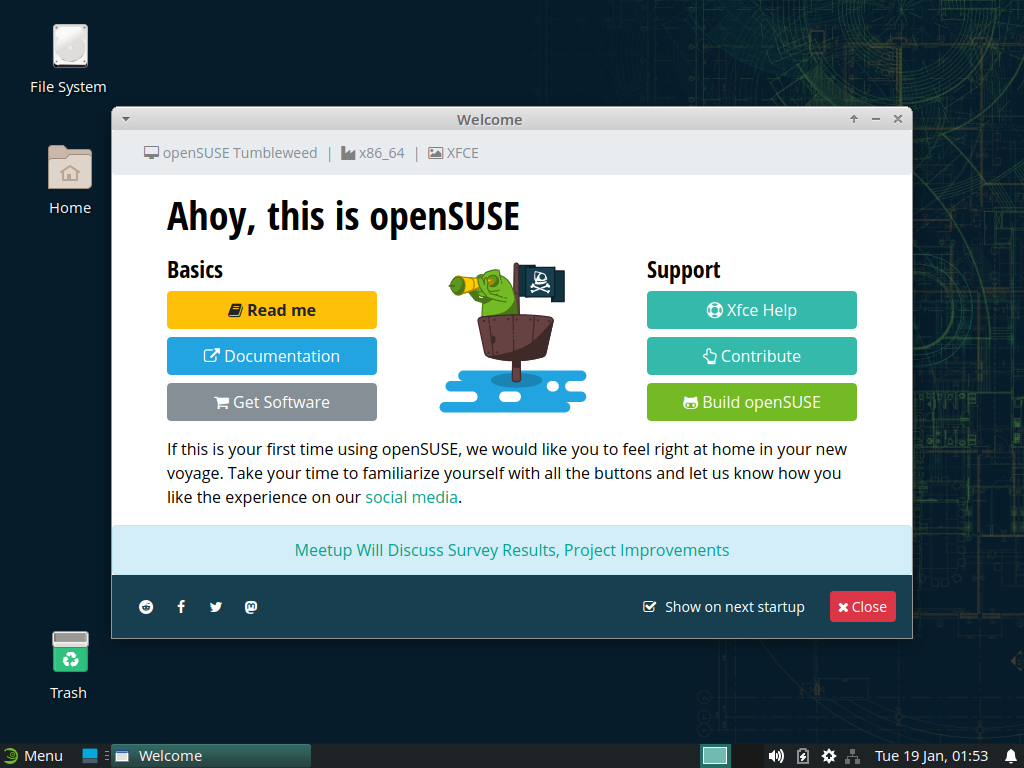Follow the social media link
1024x768 pixels.
click(411, 497)
